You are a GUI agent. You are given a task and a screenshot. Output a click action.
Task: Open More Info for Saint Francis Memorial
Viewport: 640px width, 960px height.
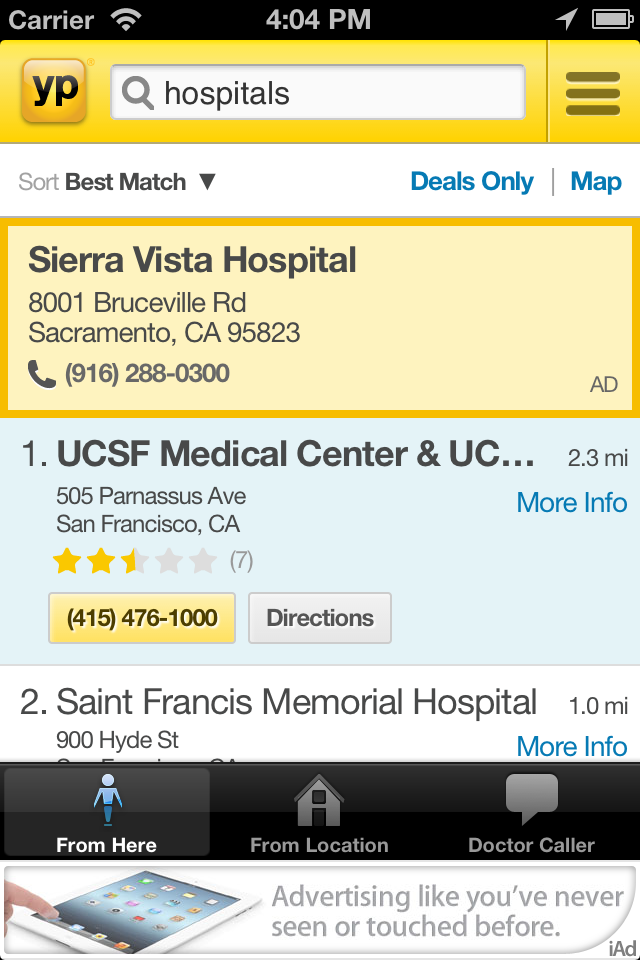pos(571,746)
